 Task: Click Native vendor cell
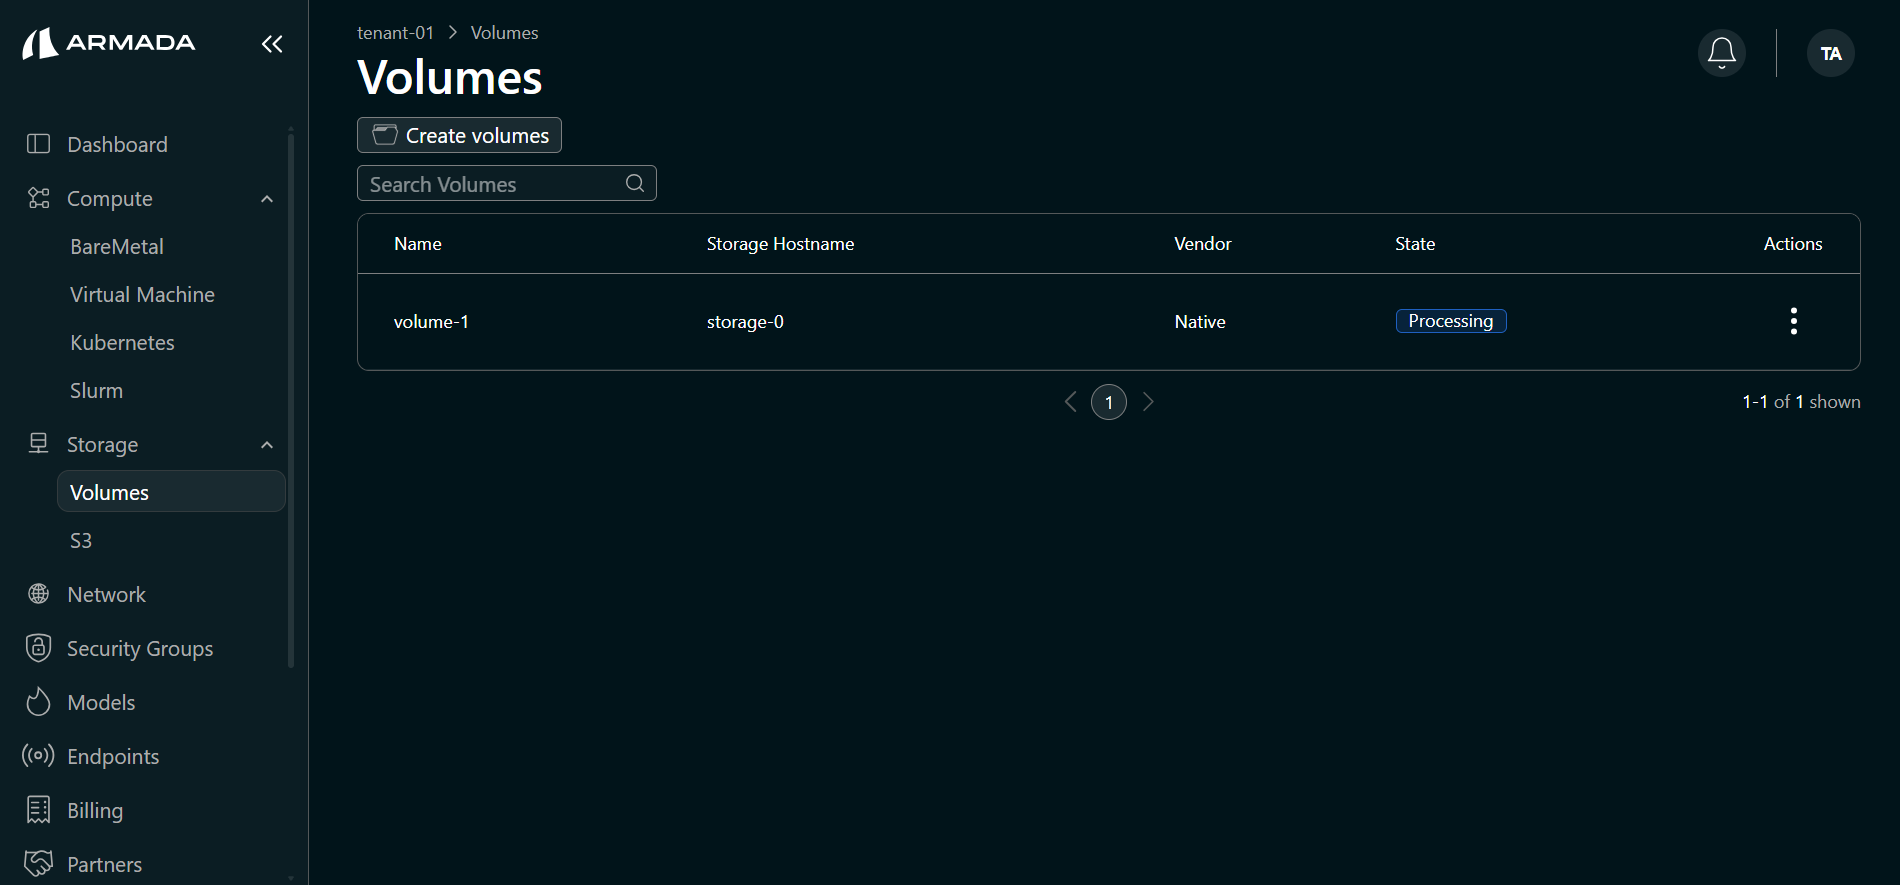pos(1200,321)
